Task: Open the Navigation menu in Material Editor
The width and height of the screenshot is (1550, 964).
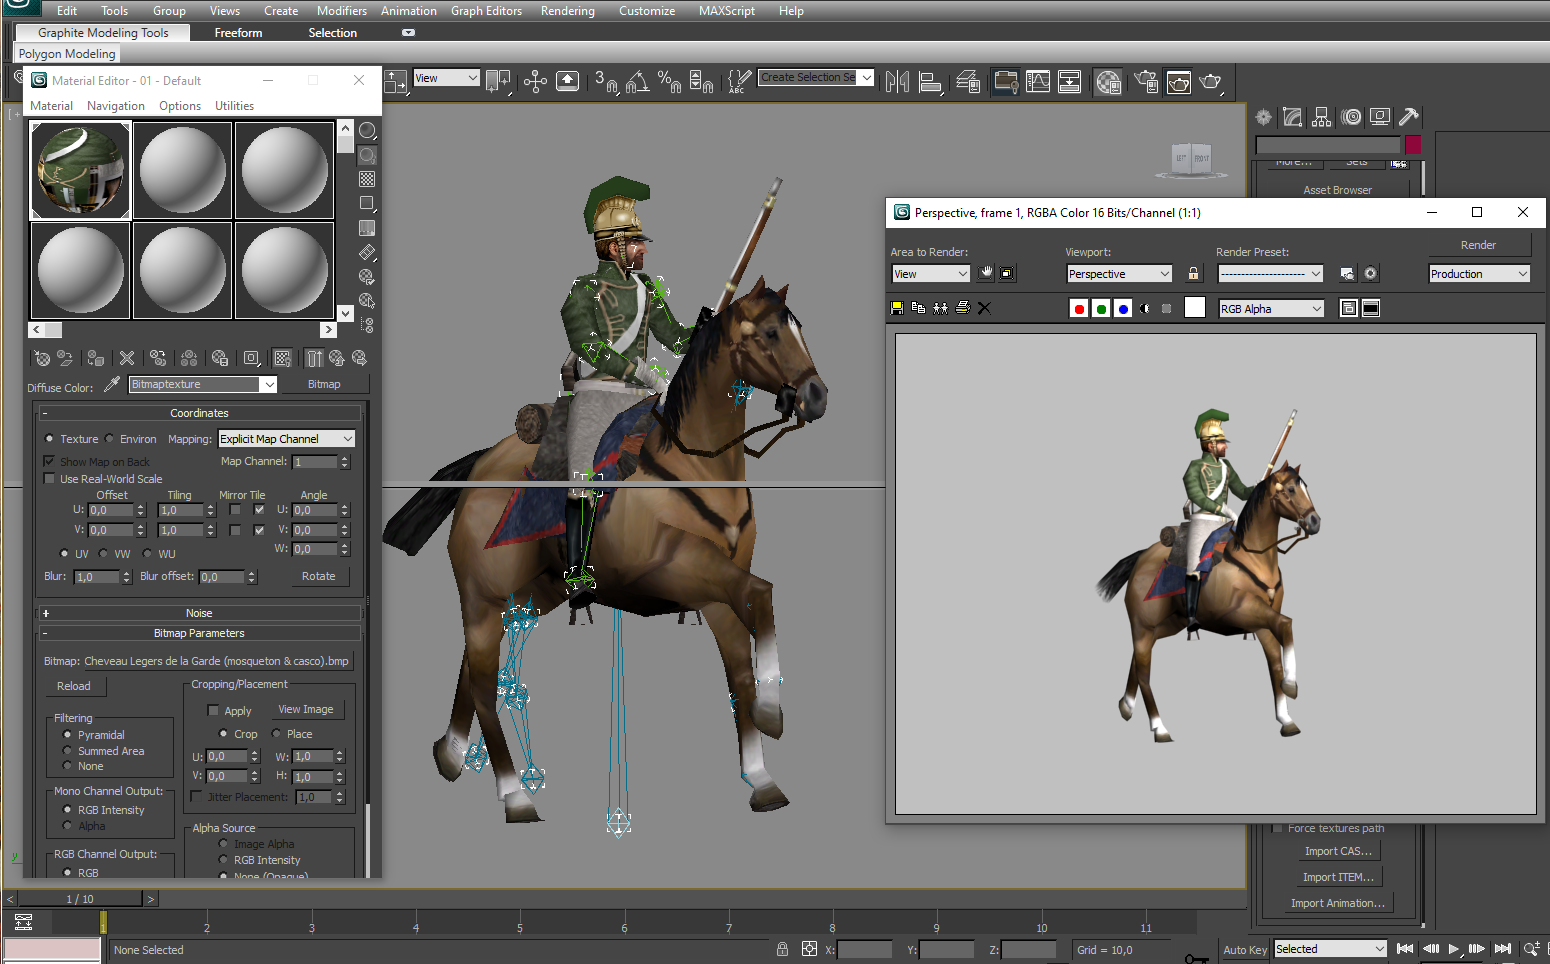Action: (116, 106)
